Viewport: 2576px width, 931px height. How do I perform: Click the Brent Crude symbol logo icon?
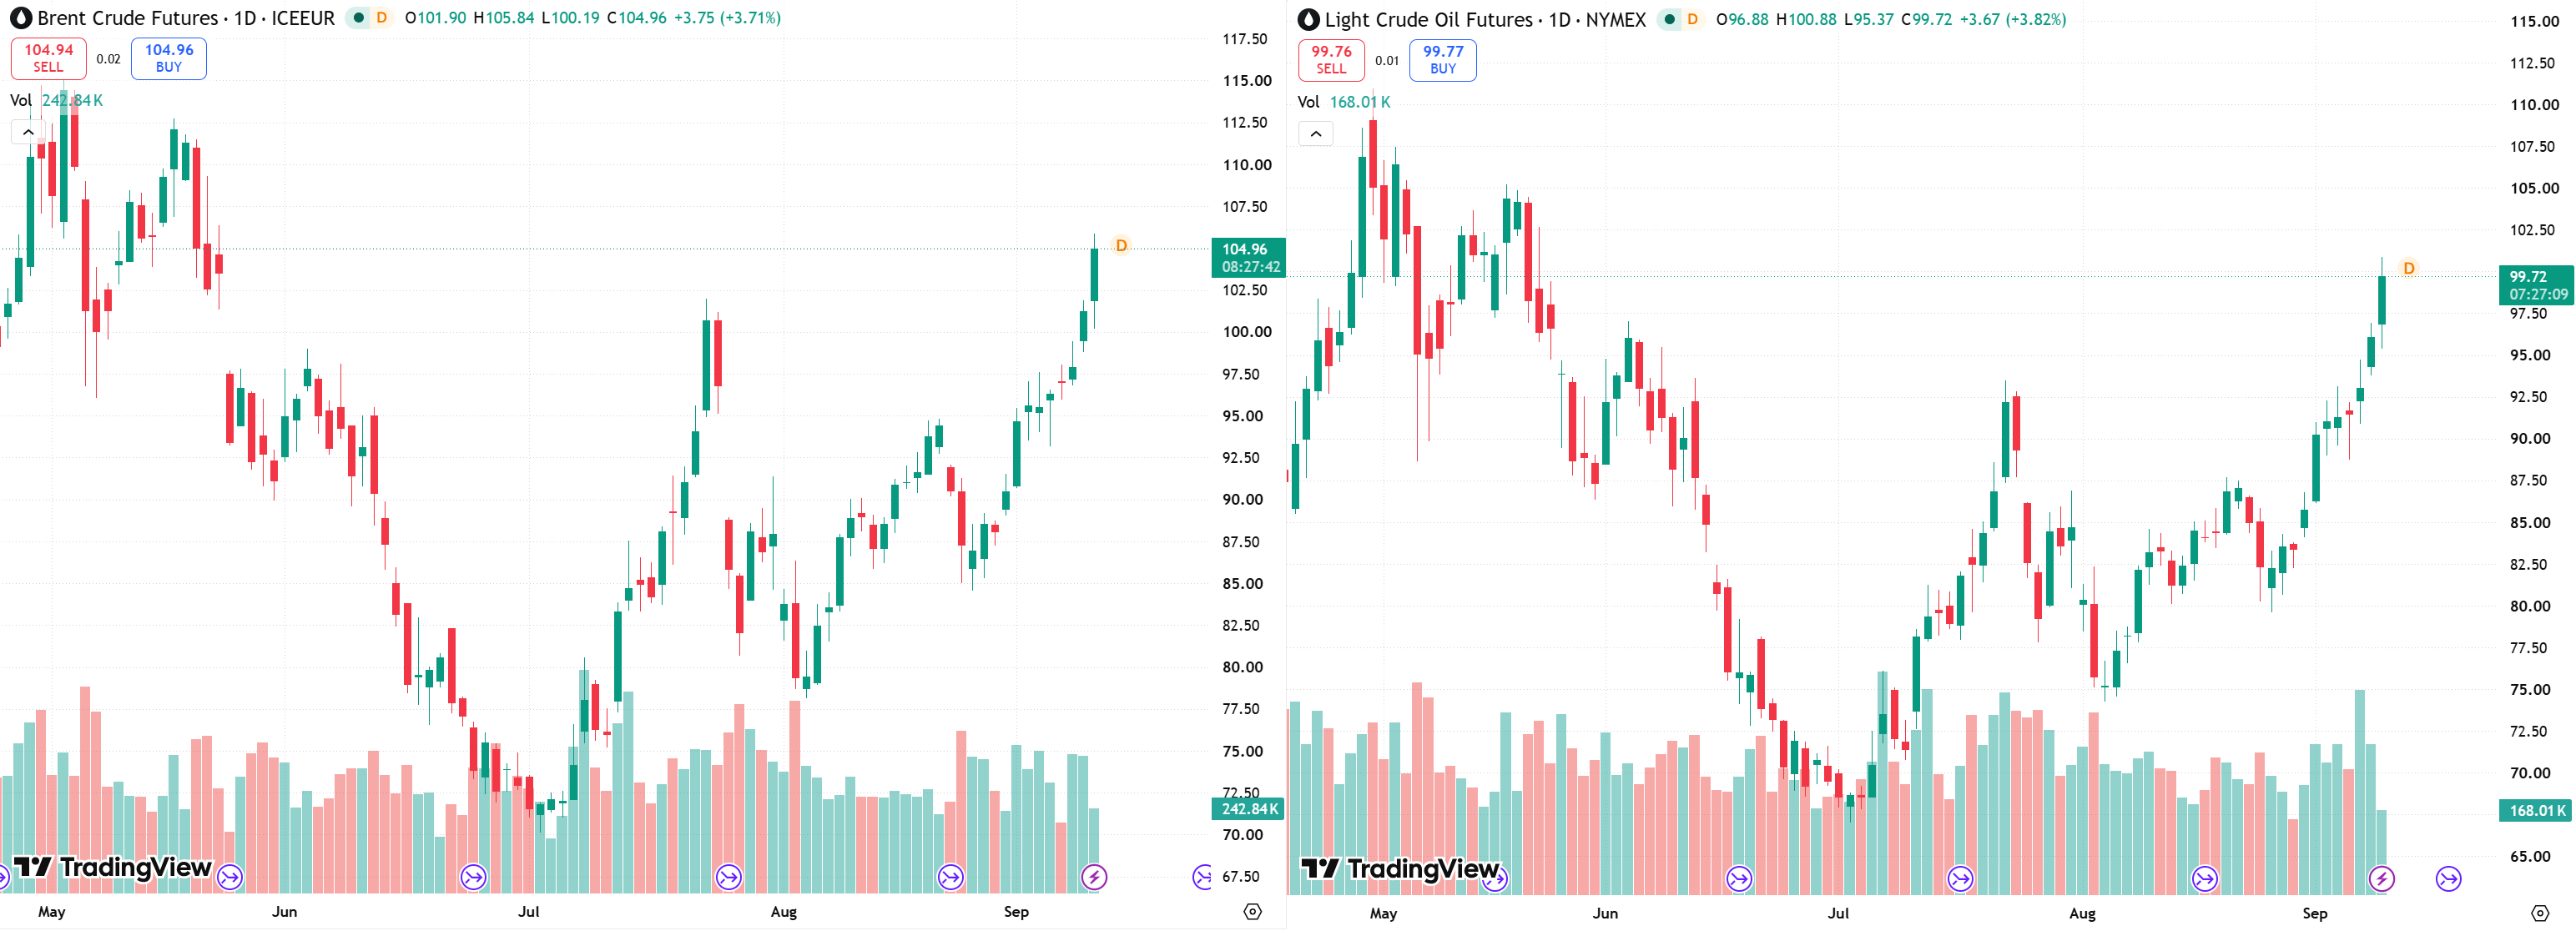click(x=20, y=18)
